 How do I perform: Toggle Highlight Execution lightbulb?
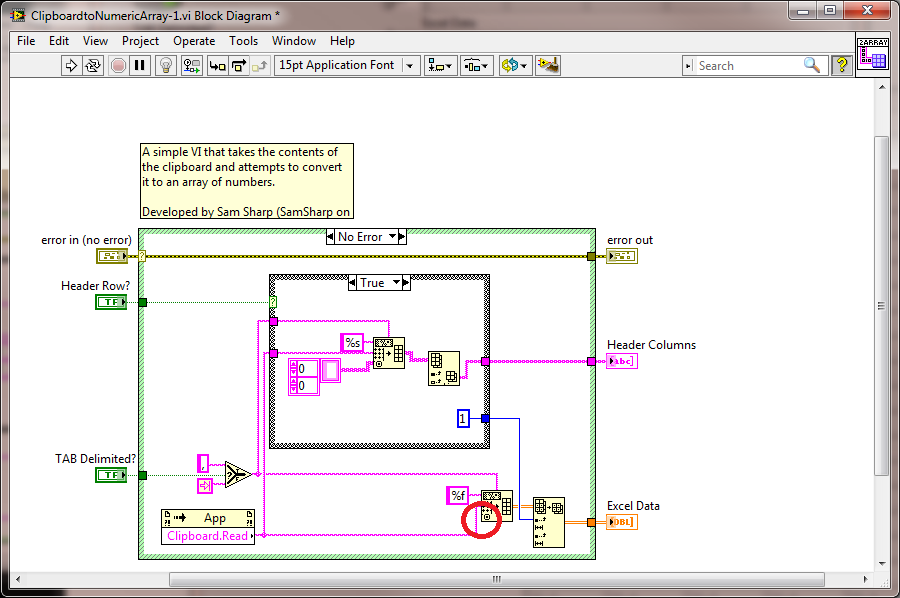[166, 65]
